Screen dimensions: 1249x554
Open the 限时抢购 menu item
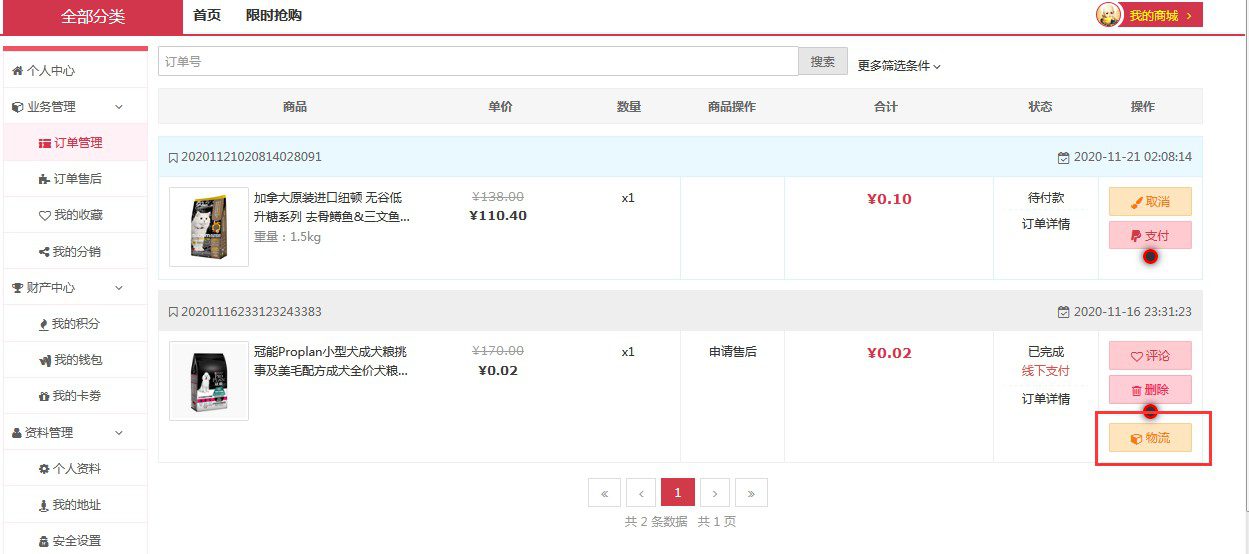pyautogui.click(x=274, y=16)
